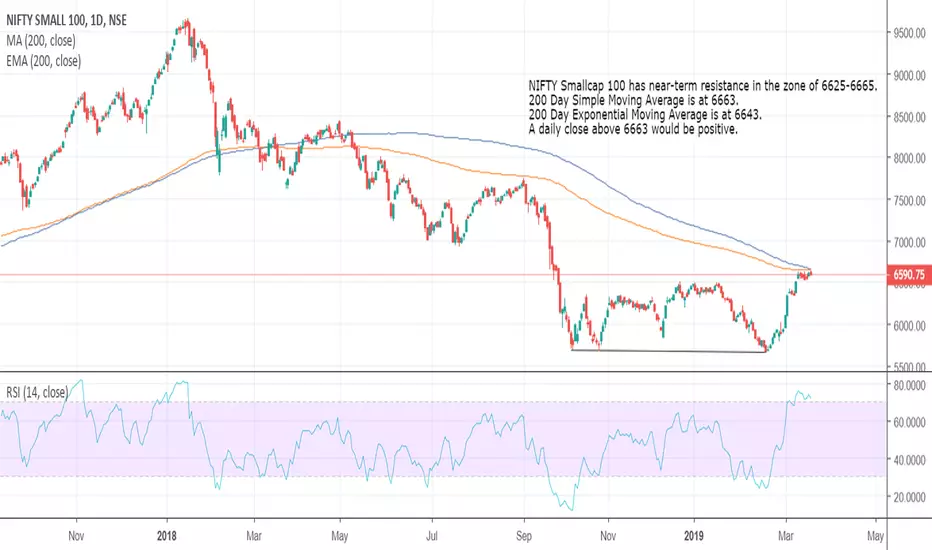This screenshot has height=550, width=932.
Task: Click the 9500.00 price axis label
Action: pos(909,33)
